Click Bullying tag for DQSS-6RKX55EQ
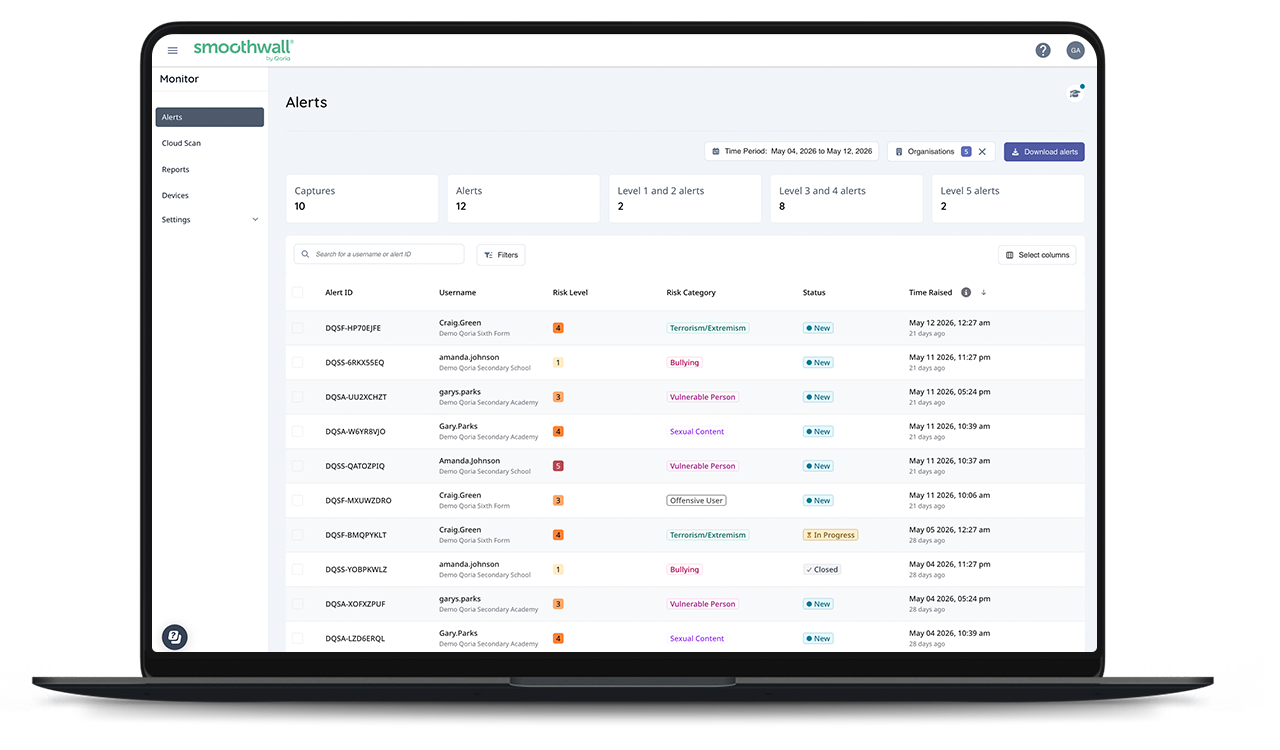1280x750 pixels. coord(685,363)
